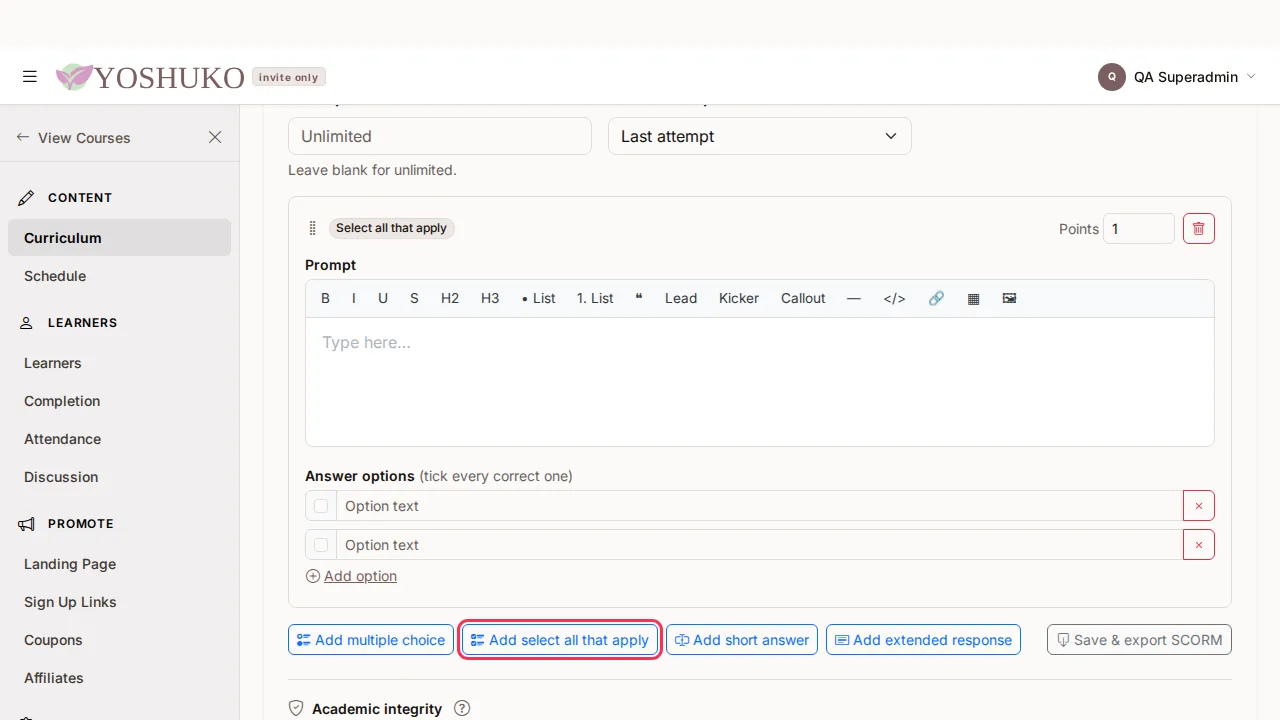Viewport: 1280px width, 720px height.
Task: Add a multiple choice question
Action: tap(371, 640)
